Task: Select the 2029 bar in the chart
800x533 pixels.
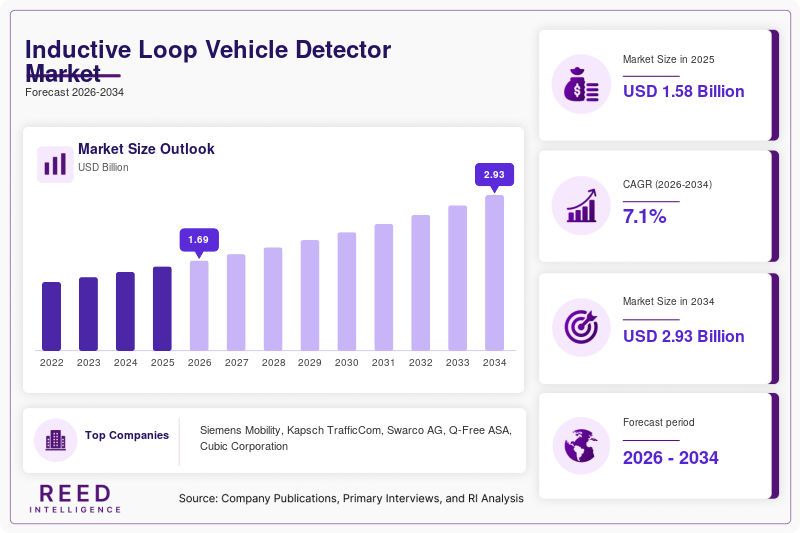Action: pos(310,295)
